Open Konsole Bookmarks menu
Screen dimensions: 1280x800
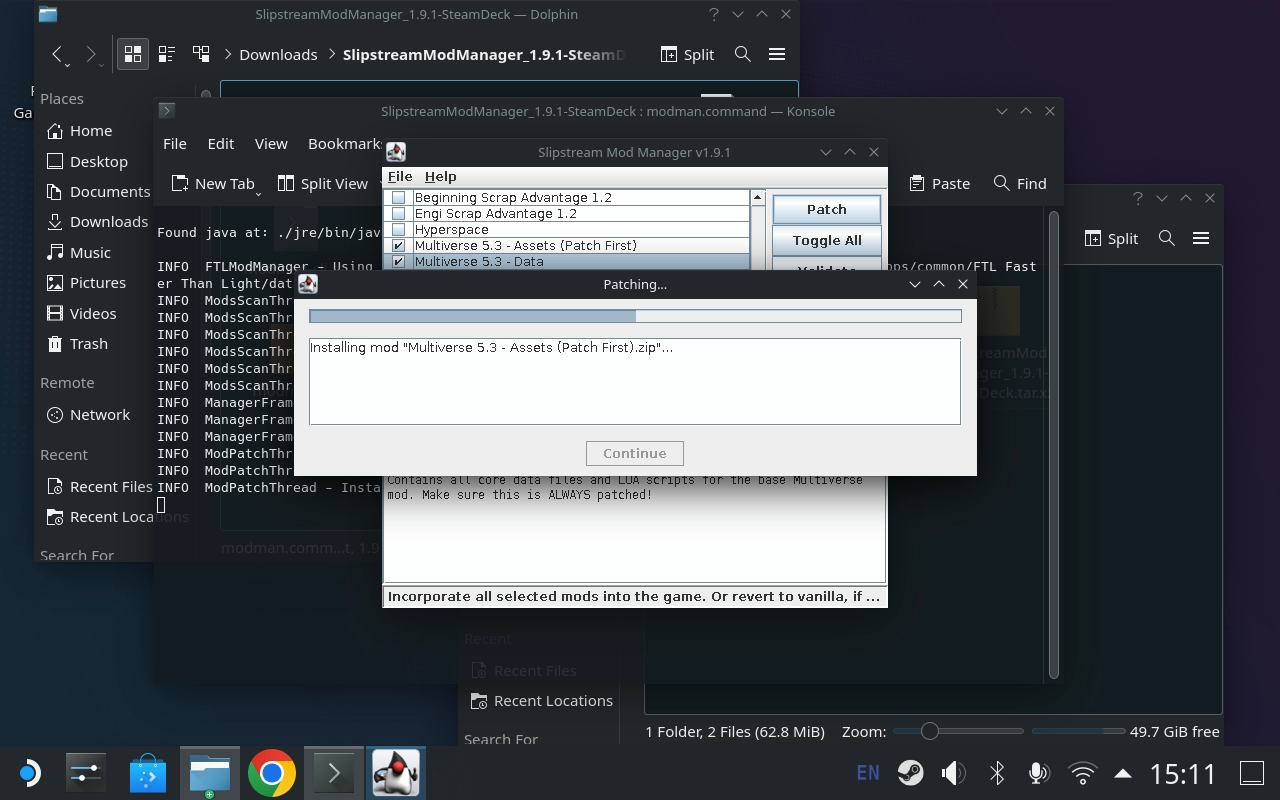click(x=345, y=143)
